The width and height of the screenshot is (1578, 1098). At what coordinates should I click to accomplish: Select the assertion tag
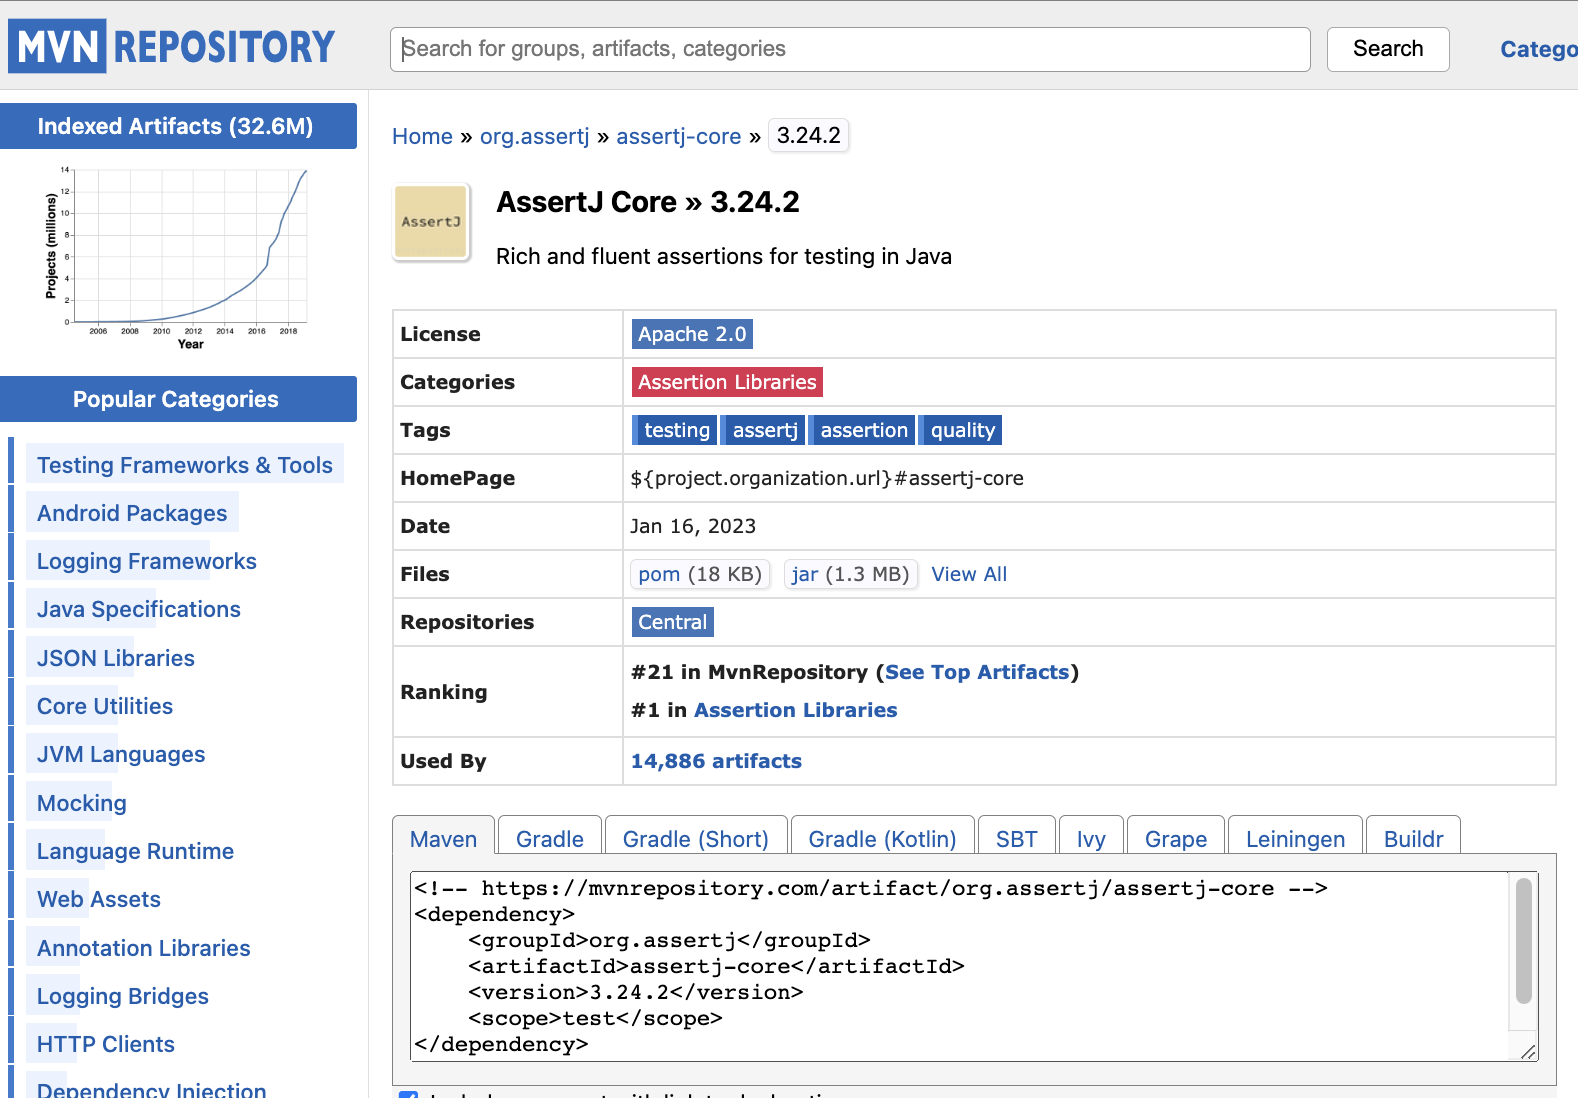pyautogui.click(x=864, y=430)
